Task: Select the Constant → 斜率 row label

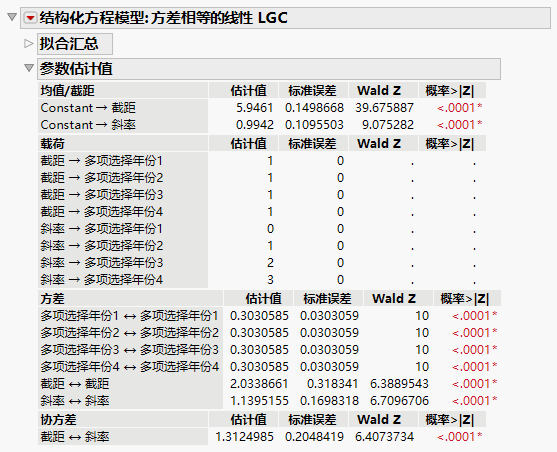Action: [88, 125]
